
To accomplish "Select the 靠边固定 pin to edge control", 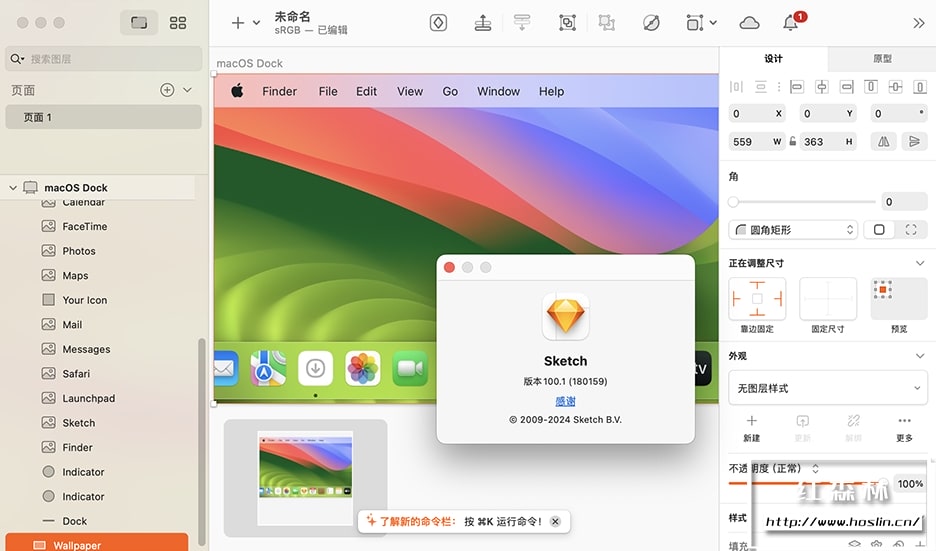I will tap(757, 298).
